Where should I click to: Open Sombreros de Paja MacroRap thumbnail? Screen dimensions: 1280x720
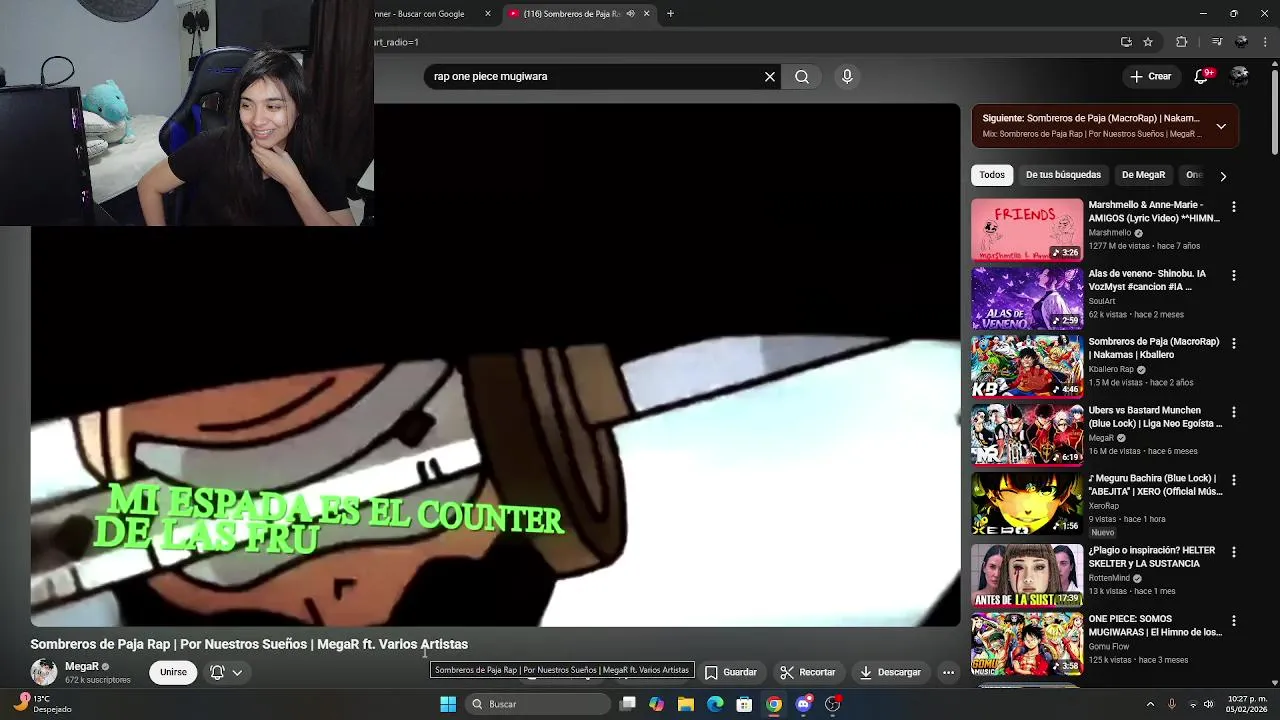pyautogui.click(x=1027, y=366)
